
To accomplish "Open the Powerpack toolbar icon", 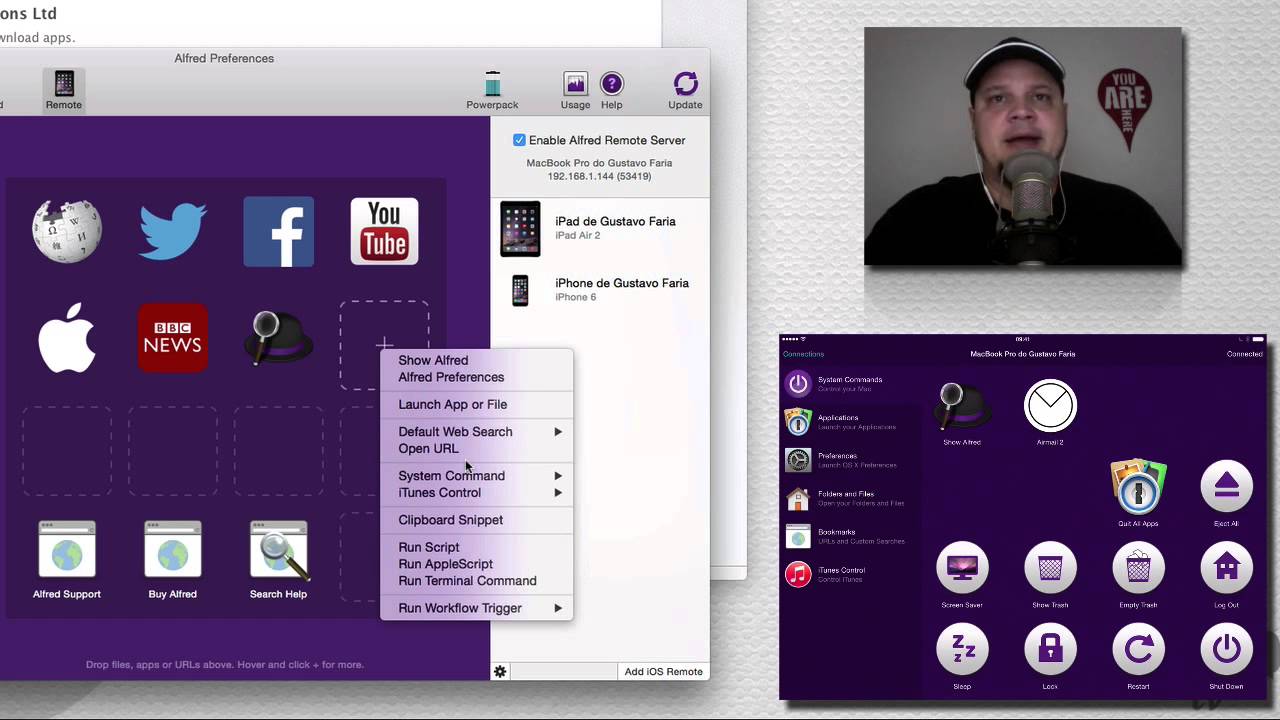I will pos(492,89).
